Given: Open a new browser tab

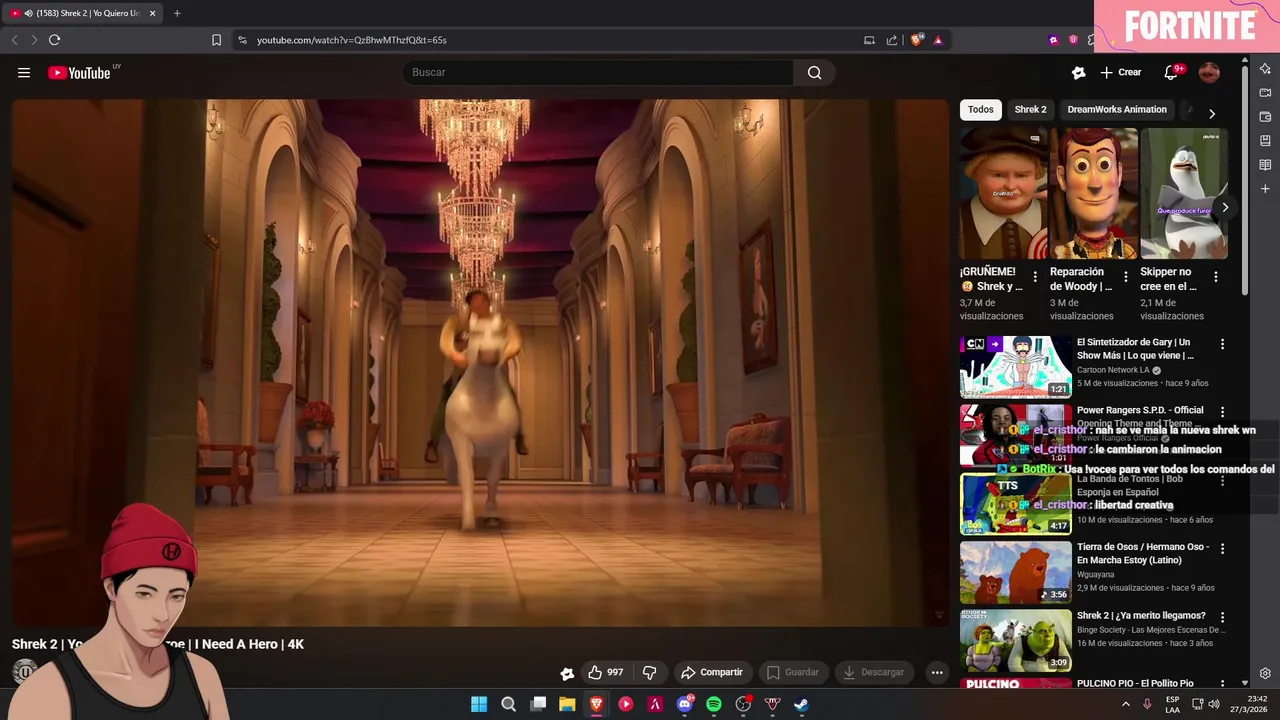Looking at the screenshot, I should tap(177, 13).
